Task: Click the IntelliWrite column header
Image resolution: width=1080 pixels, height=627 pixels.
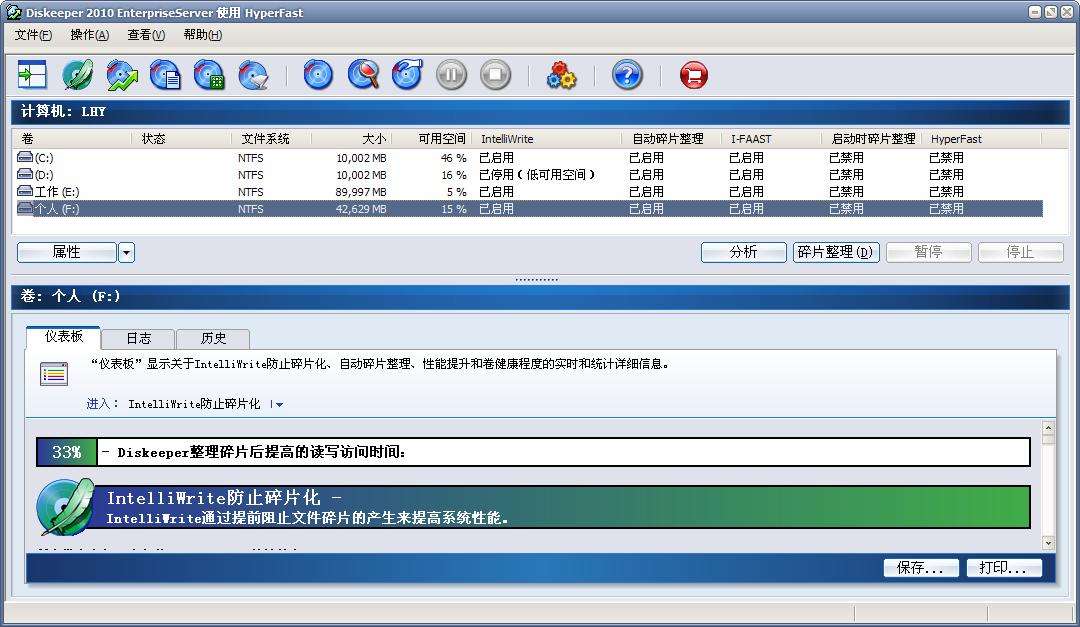Action: point(546,138)
